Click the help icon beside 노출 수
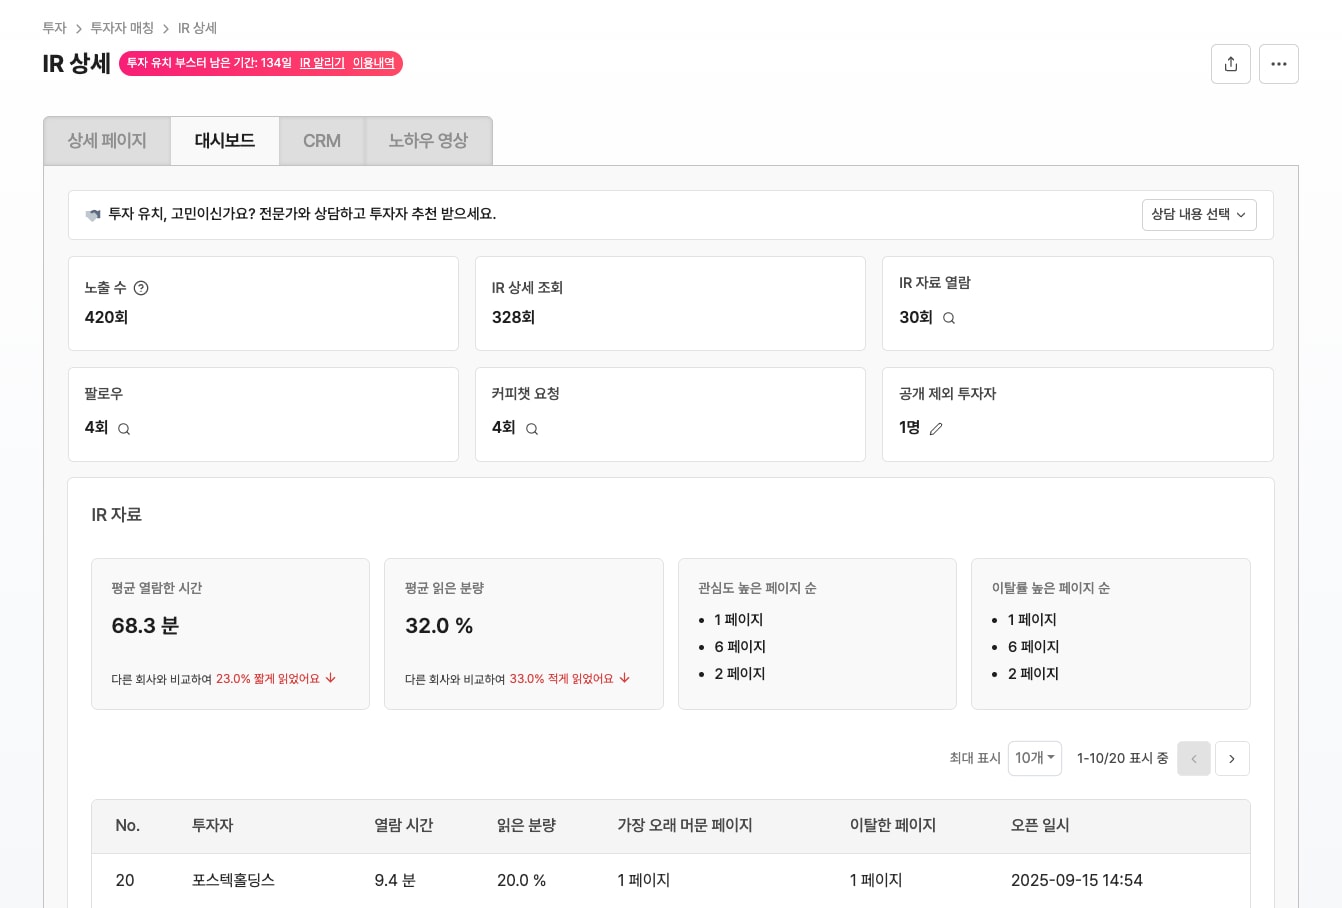 141,288
